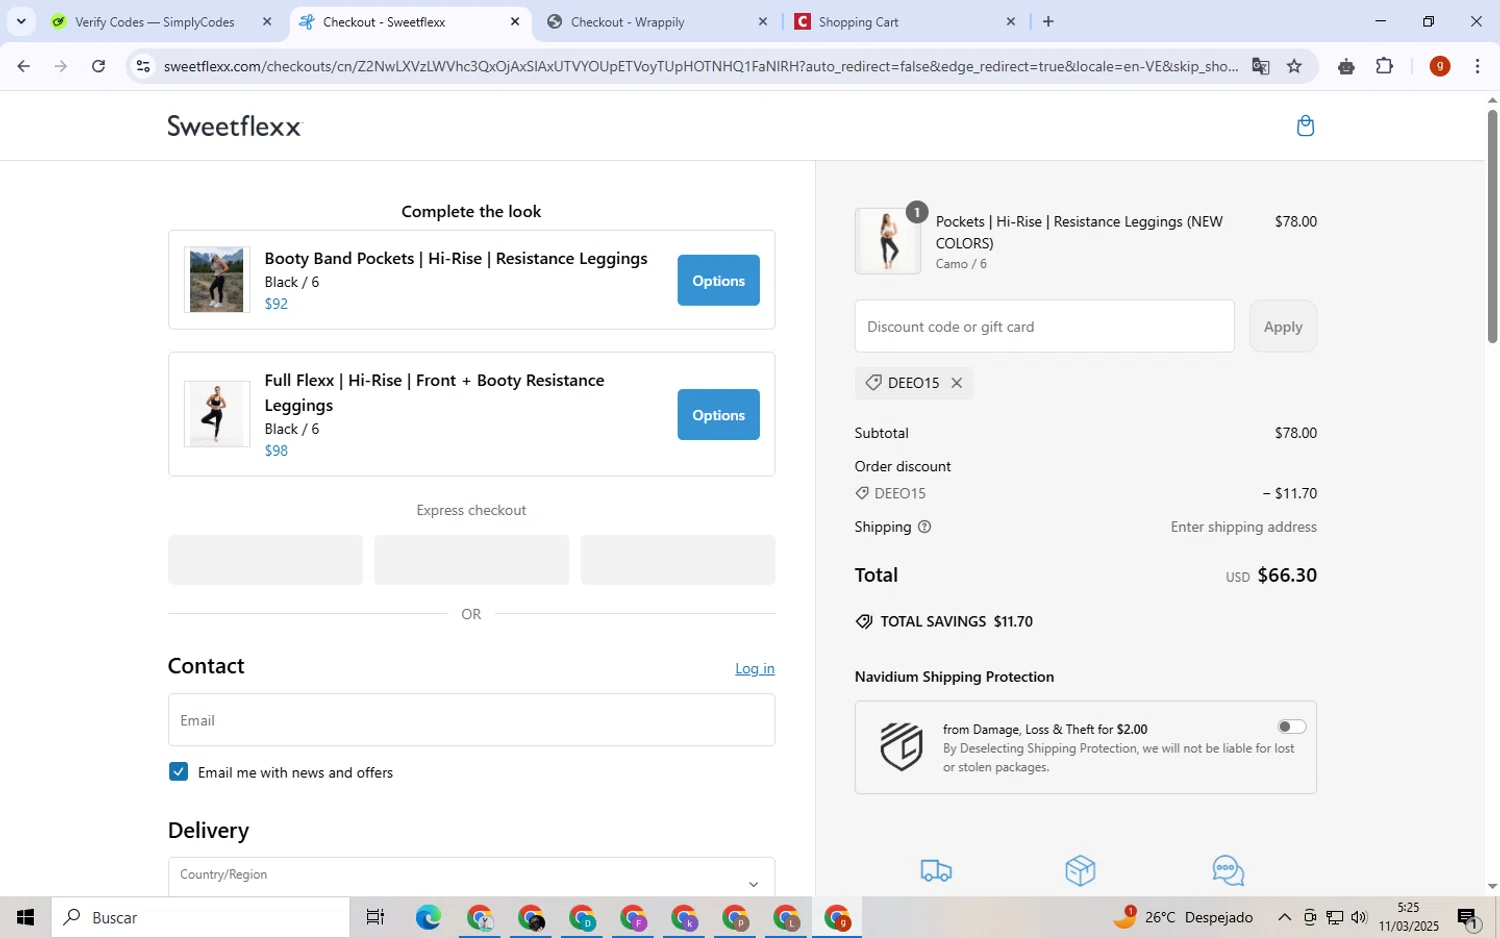
Task: Close the Verify Codes SimplyCodes tab
Action: click(266, 21)
